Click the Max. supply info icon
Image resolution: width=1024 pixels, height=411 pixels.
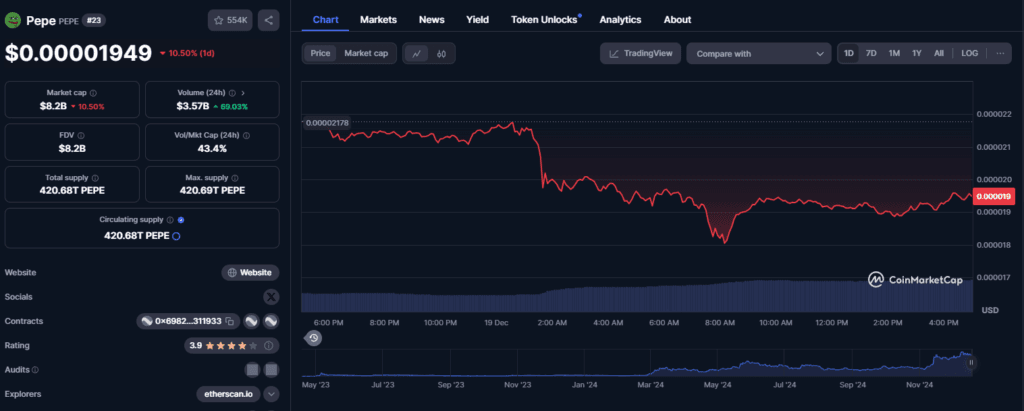[x=235, y=178]
